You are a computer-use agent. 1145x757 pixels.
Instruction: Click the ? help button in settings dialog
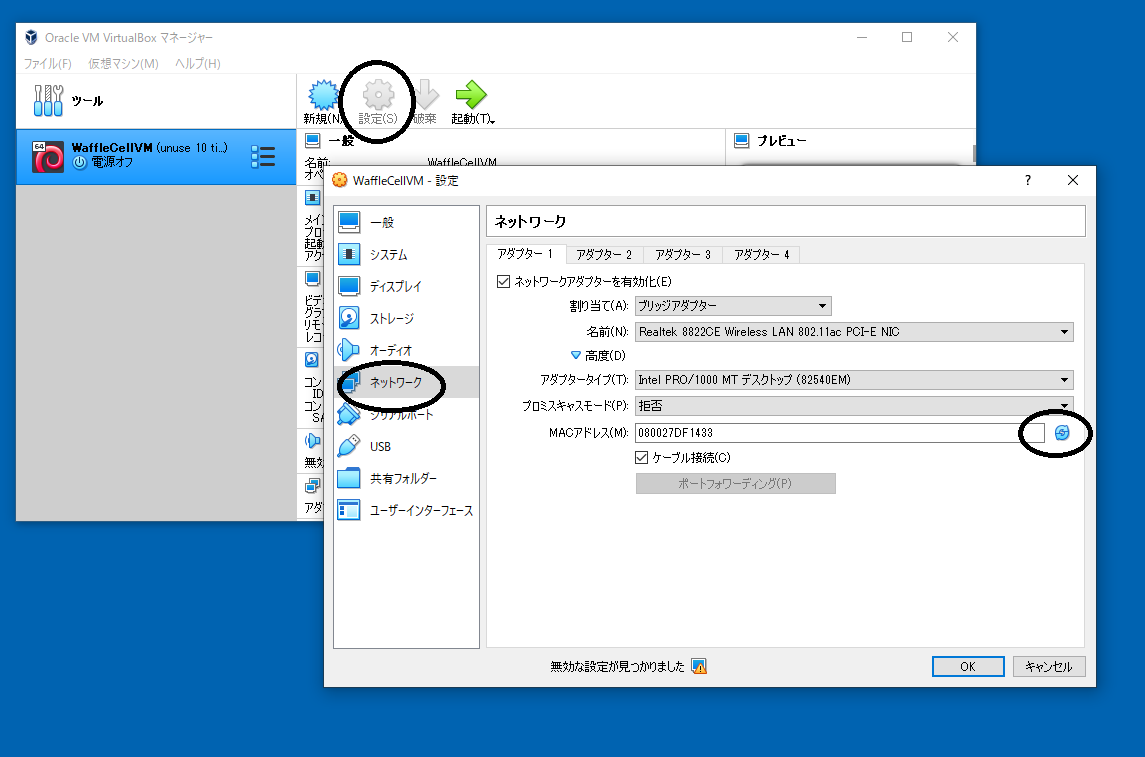point(1028,180)
